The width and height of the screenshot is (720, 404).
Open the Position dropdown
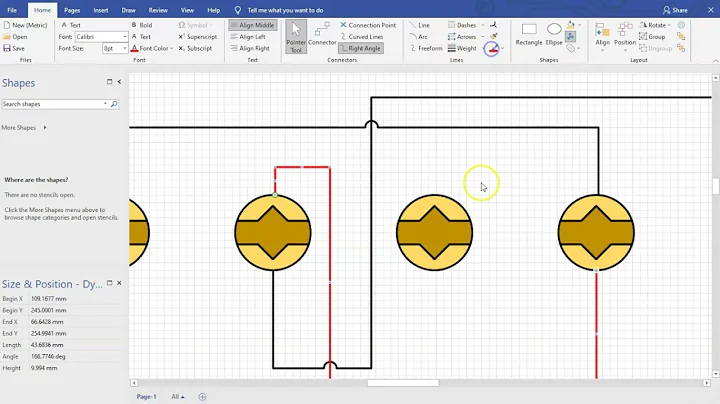click(625, 37)
